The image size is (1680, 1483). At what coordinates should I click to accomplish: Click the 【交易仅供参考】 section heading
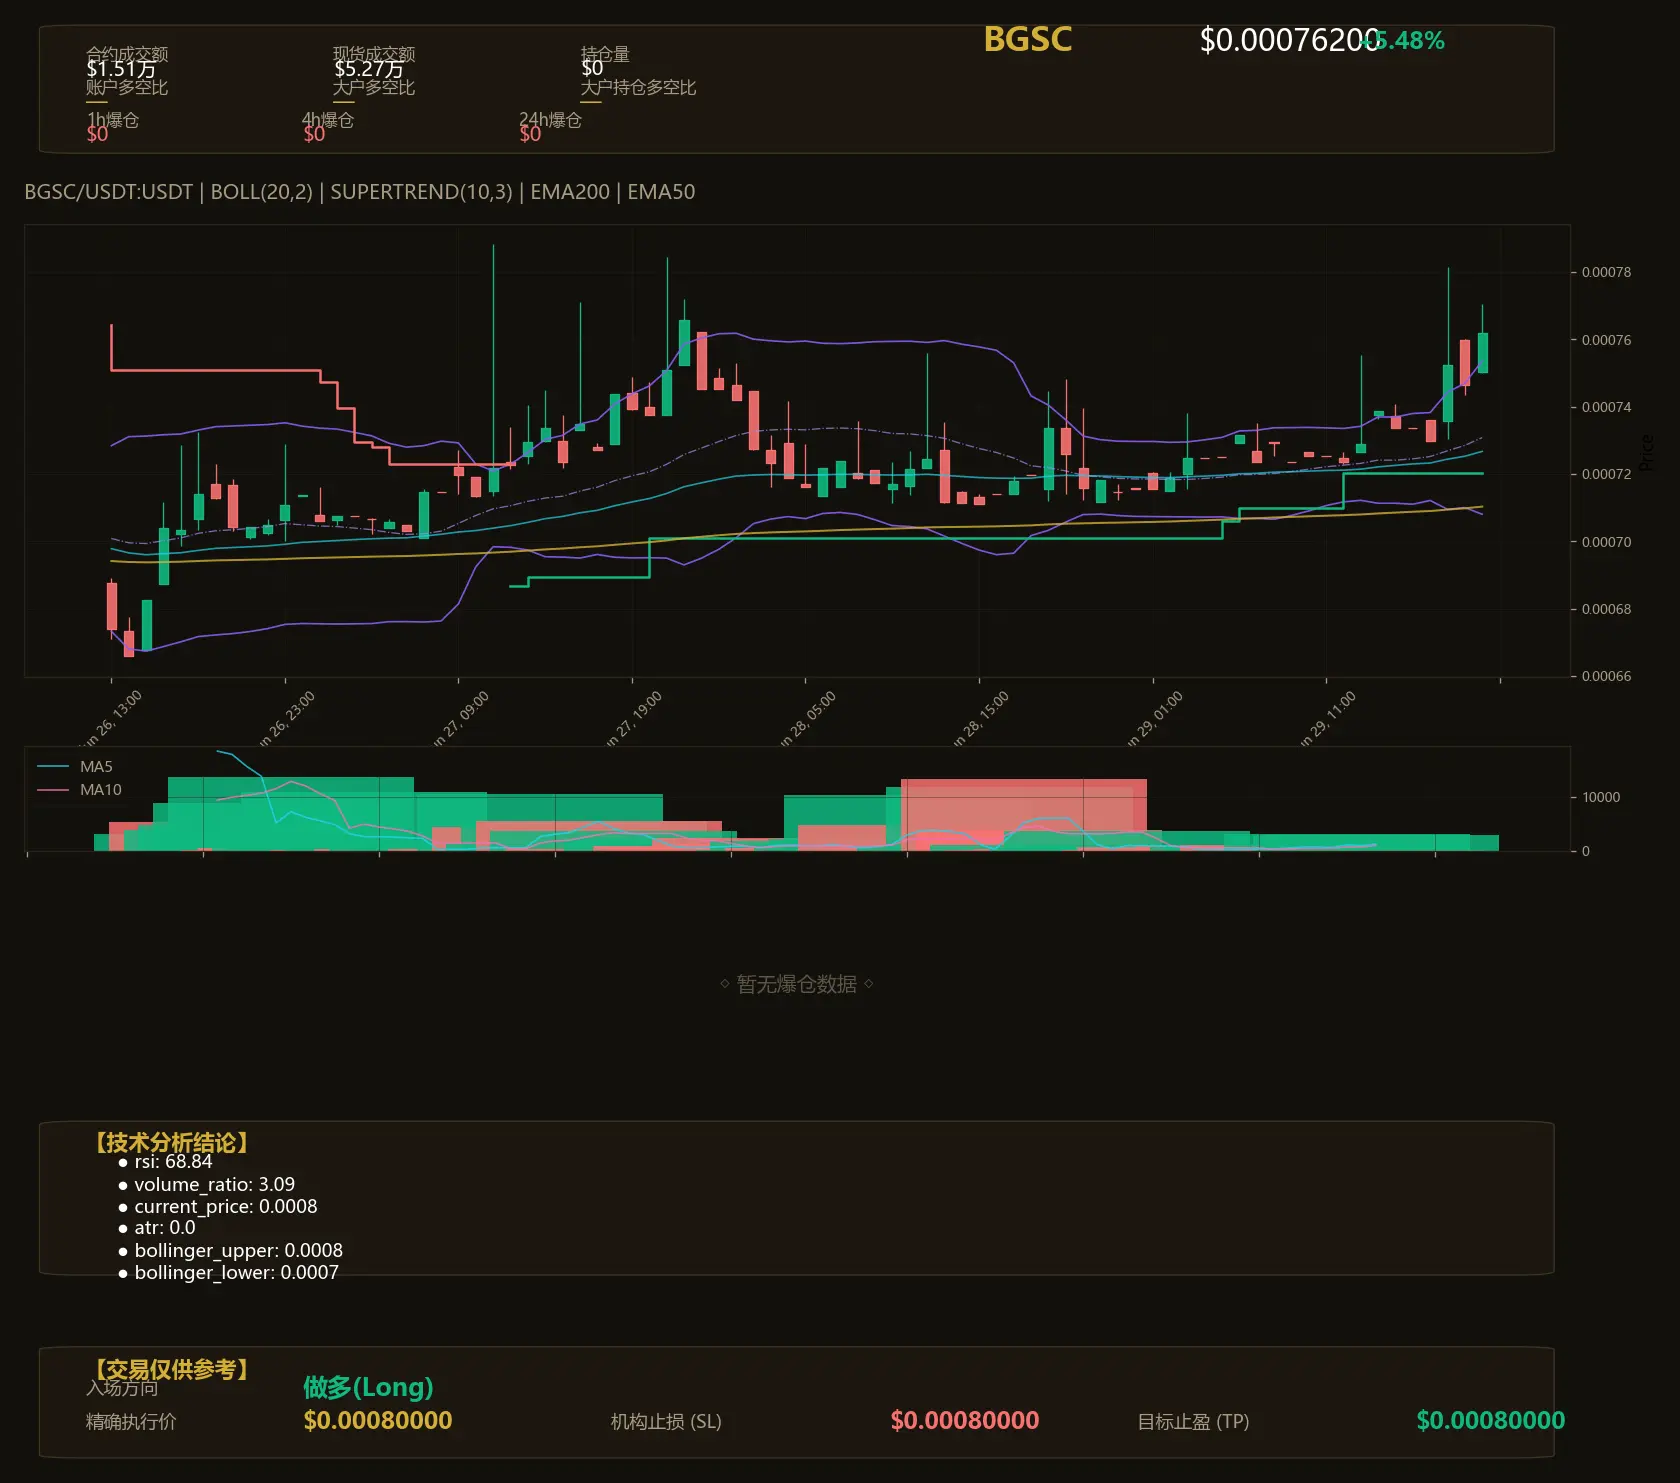(x=171, y=1369)
